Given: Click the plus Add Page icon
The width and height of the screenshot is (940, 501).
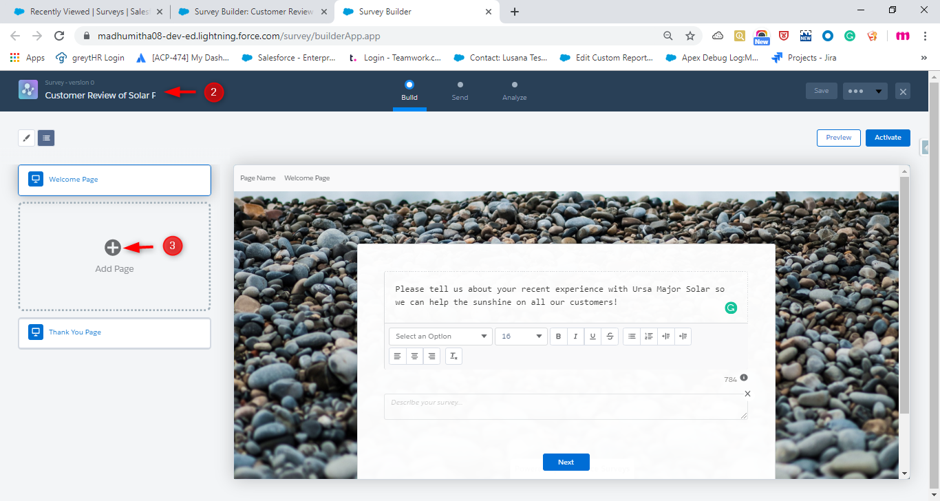Looking at the screenshot, I should 113,247.
